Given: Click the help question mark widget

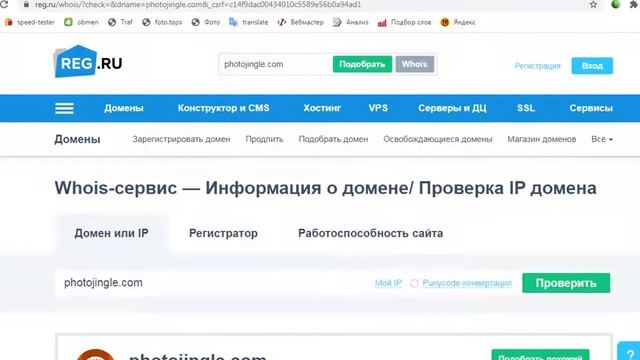Looking at the screenshot, I should click(629, 351).
